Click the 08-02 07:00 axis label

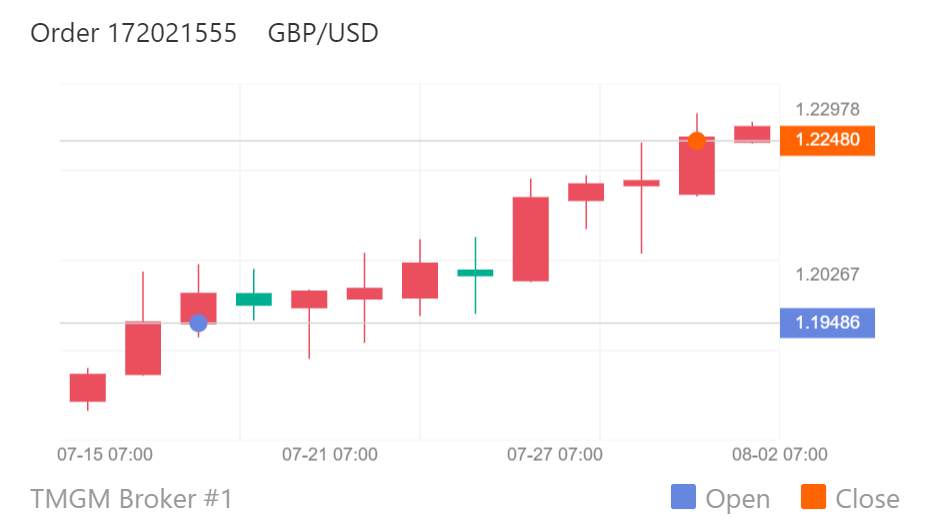pos(779,454)
